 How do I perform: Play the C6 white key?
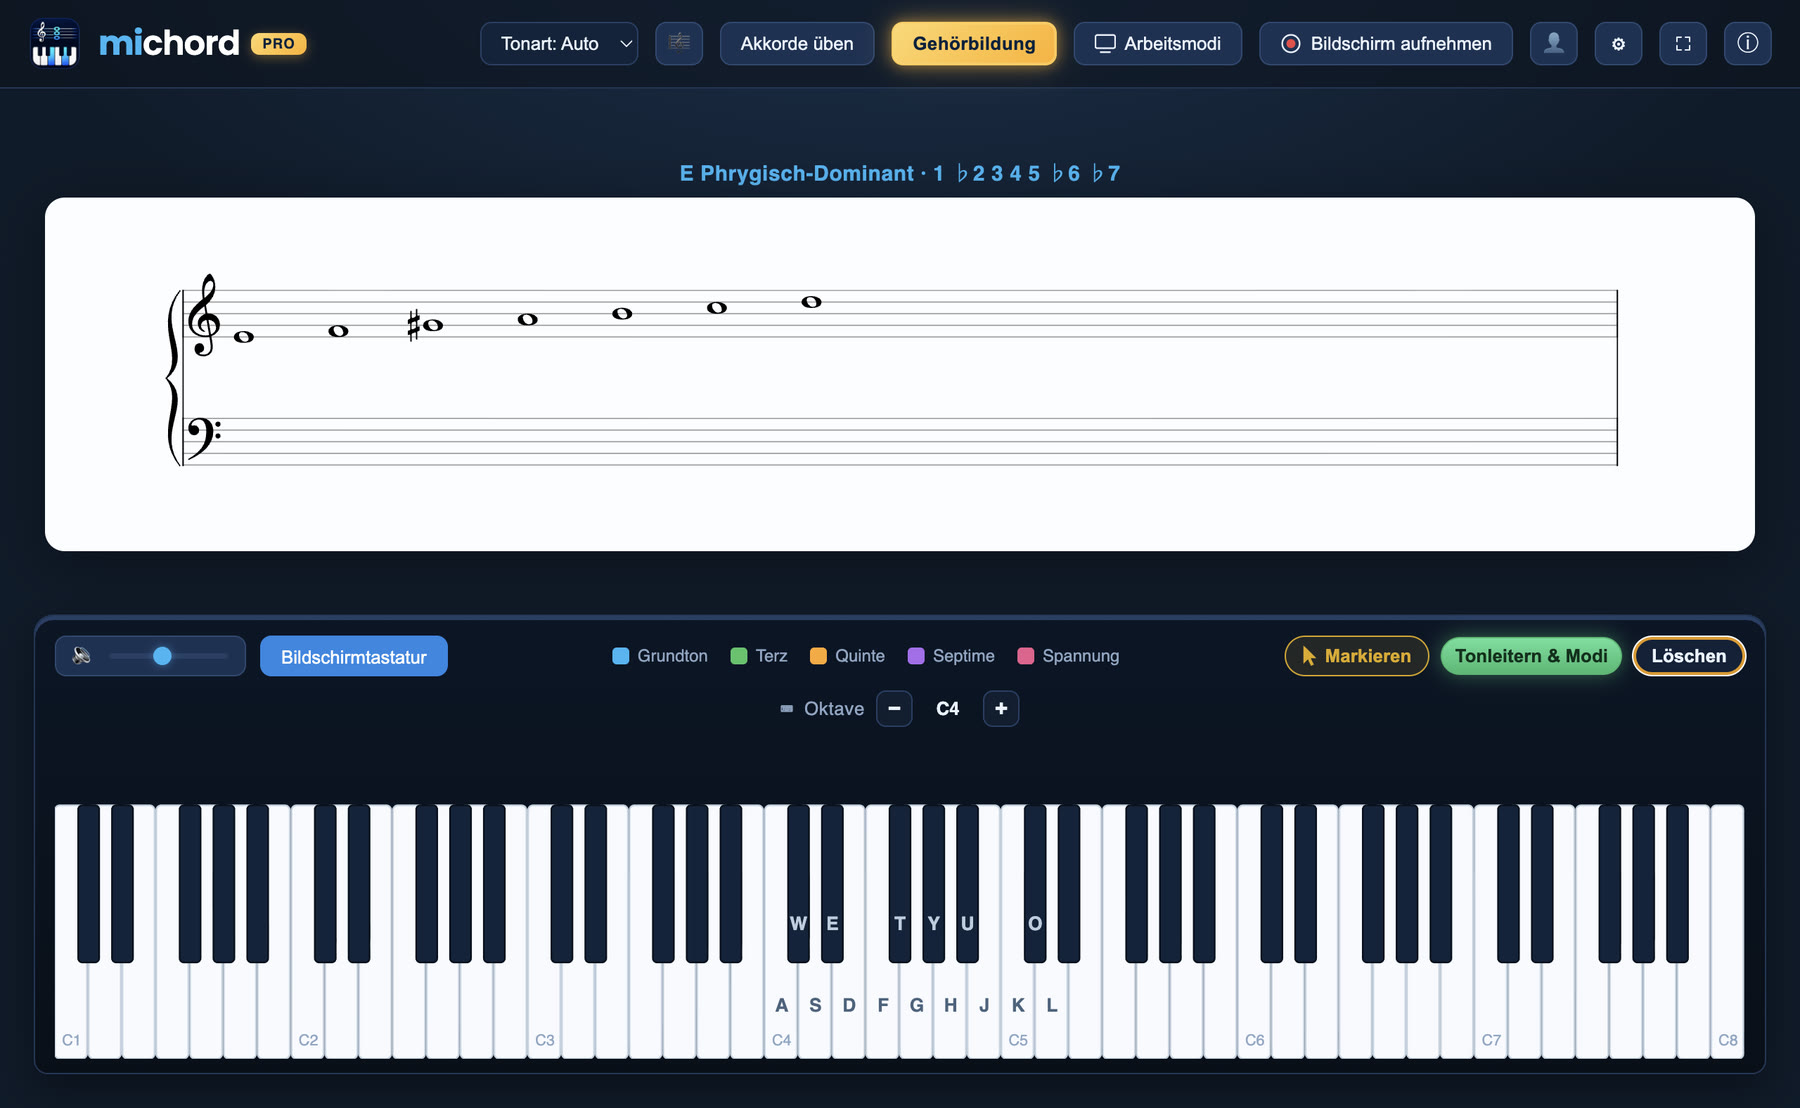point(1254,1010)
